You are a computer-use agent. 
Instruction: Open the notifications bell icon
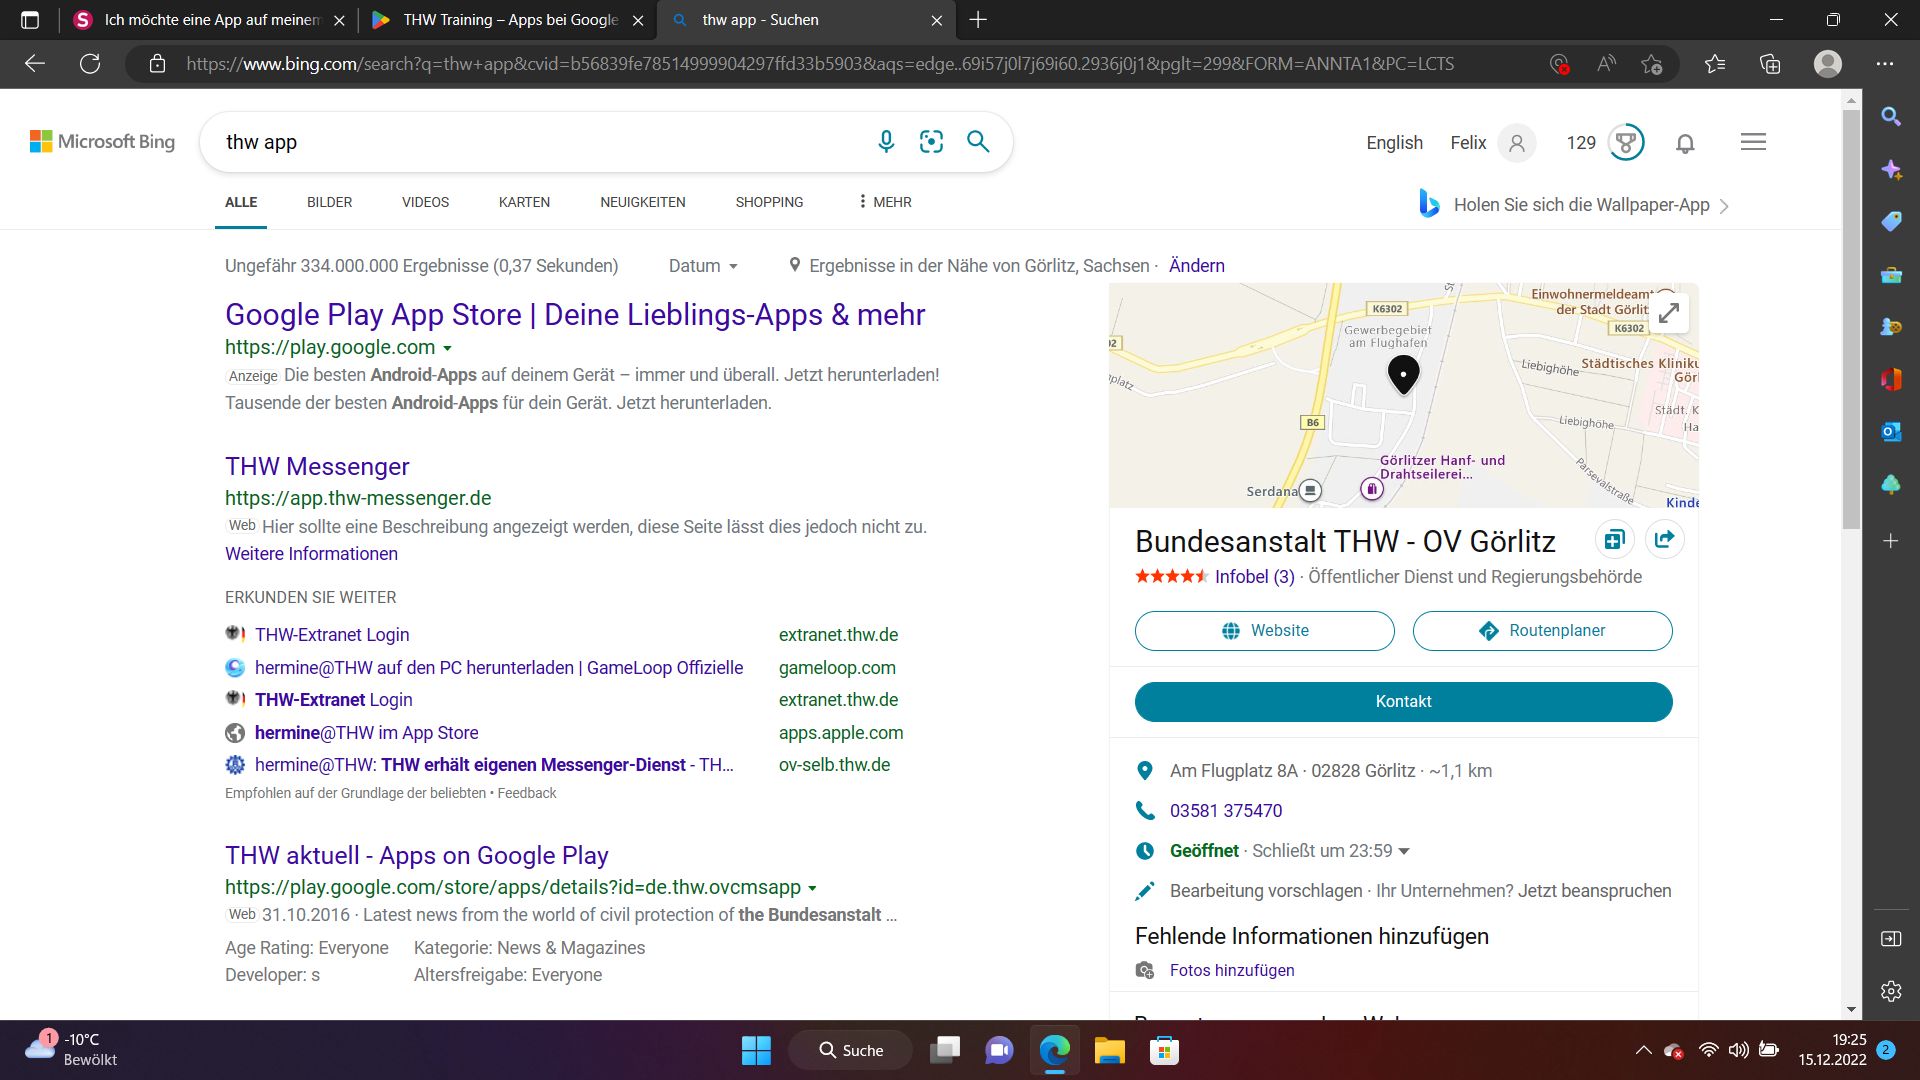click(x=1685, y=143)
